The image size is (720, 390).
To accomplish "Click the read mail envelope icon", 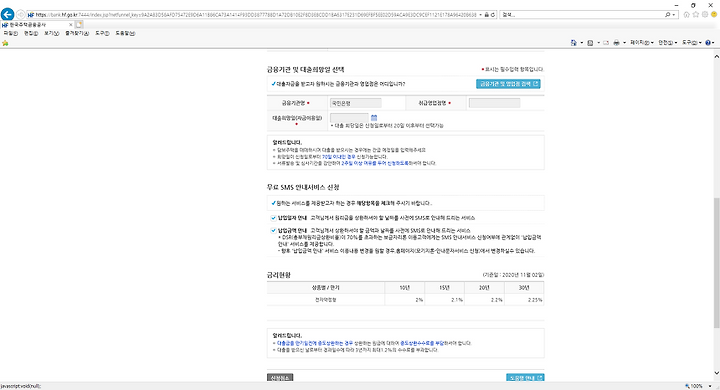I will click(x=606, y=43).
